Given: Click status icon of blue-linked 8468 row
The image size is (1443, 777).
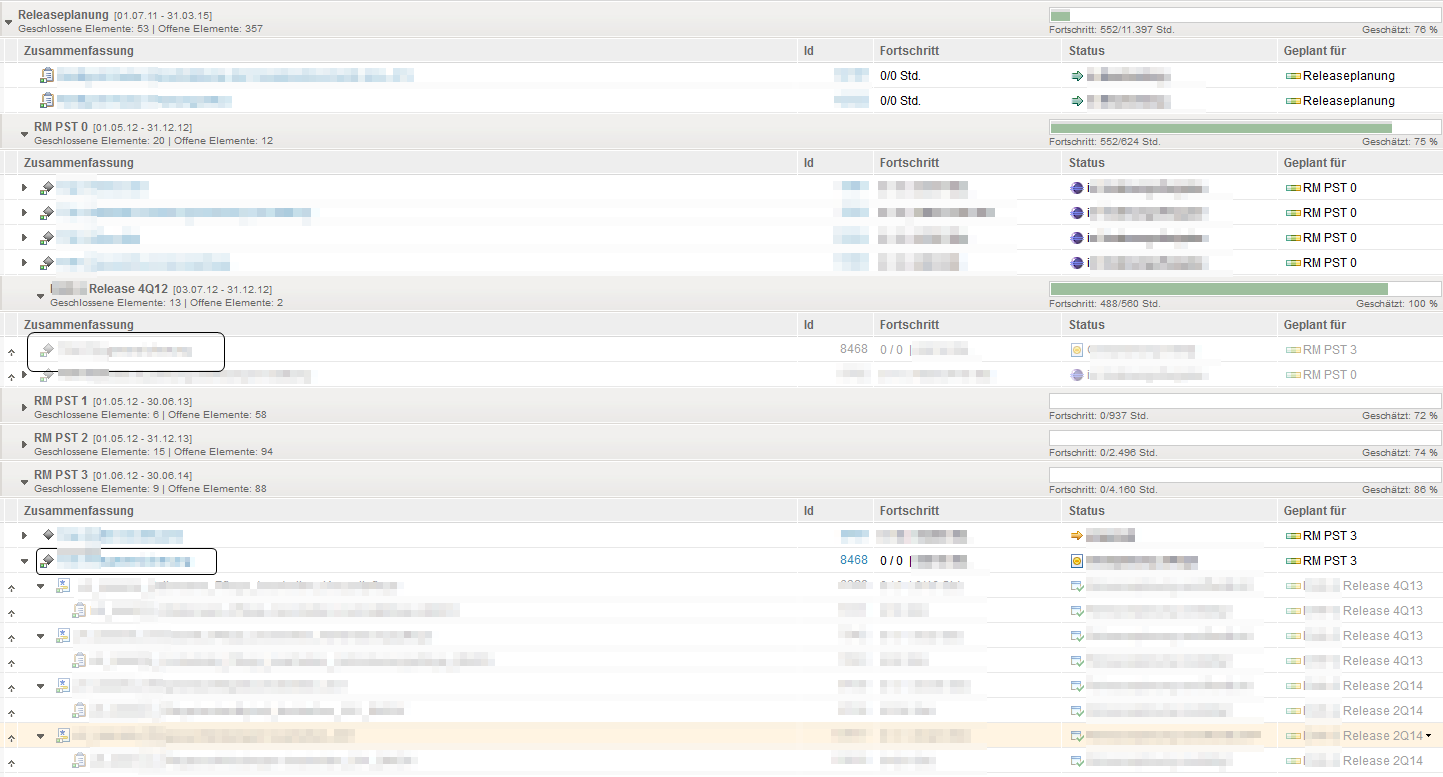Looking at the screenshot, I should pyautogui.click(x=1077, y=561).
